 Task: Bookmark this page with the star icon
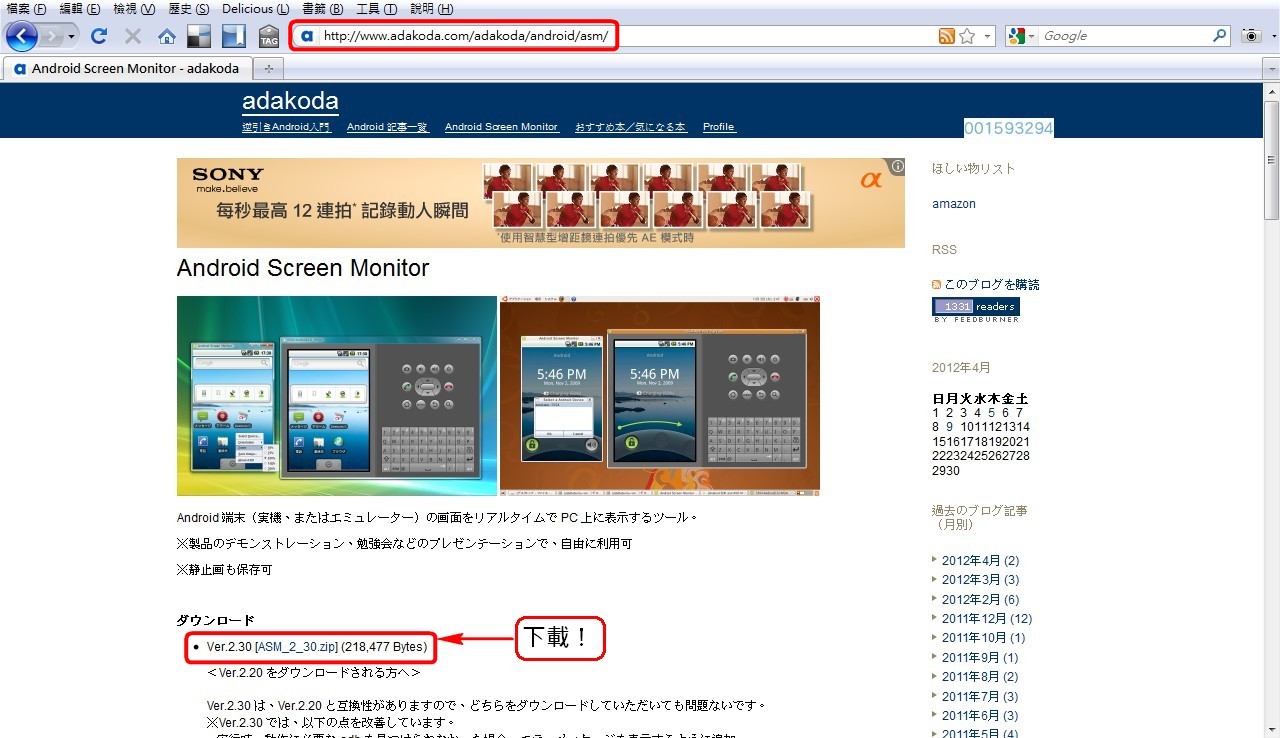point(967,36)
